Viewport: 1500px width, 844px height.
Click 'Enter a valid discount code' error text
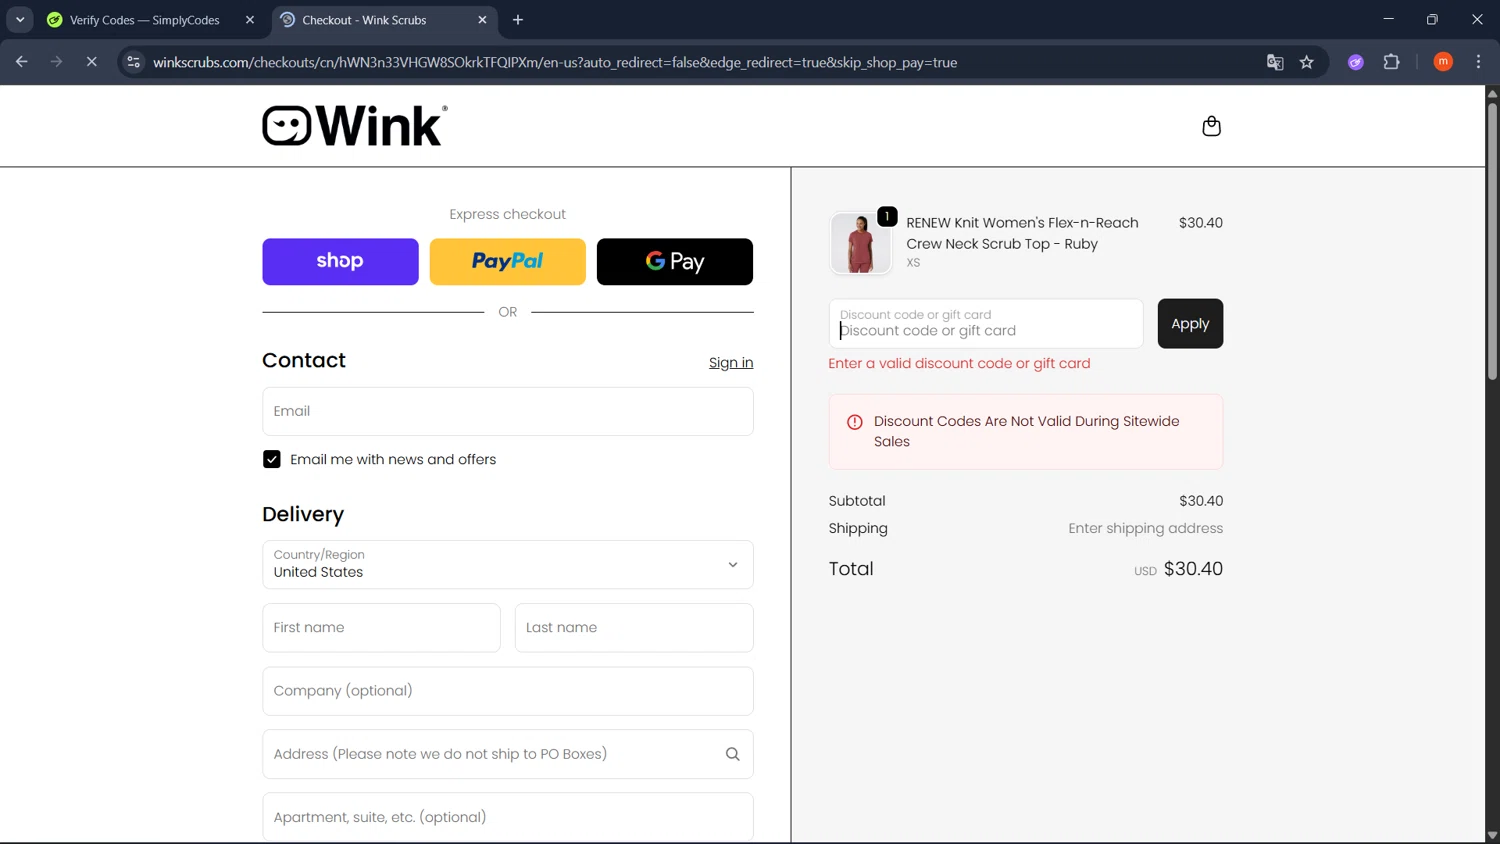[x=959, y=363]
